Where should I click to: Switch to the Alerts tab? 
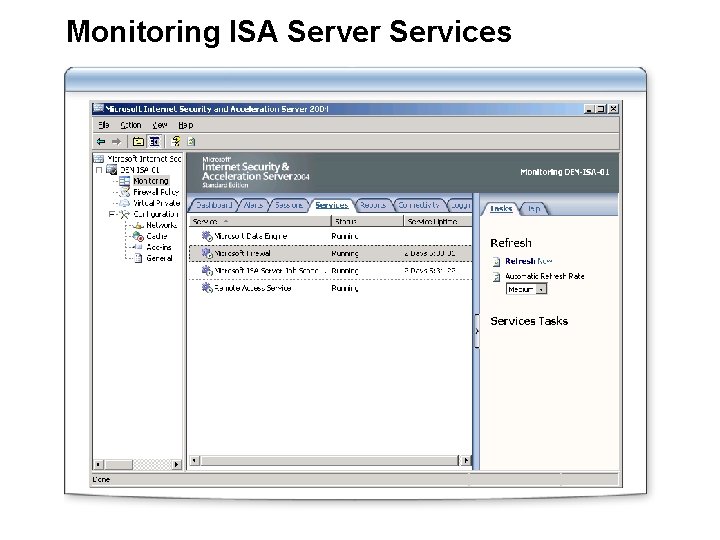pyautogui.click(x=253, y=205)
